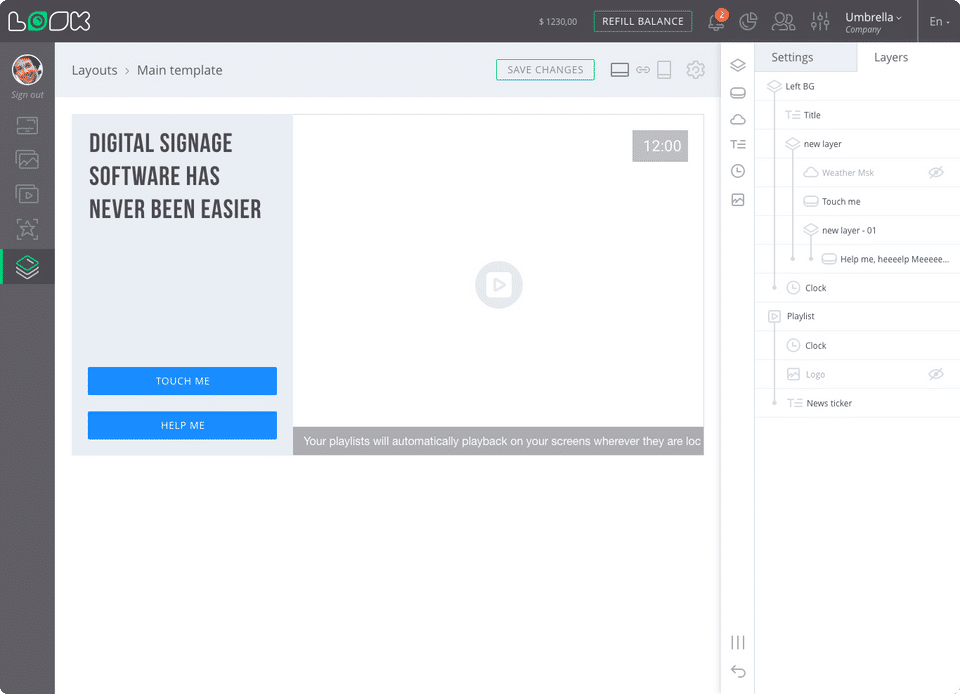Screen dimensions: 960x694
Task: Select the Clock layer under Playlist
Action: click(857, 345)
